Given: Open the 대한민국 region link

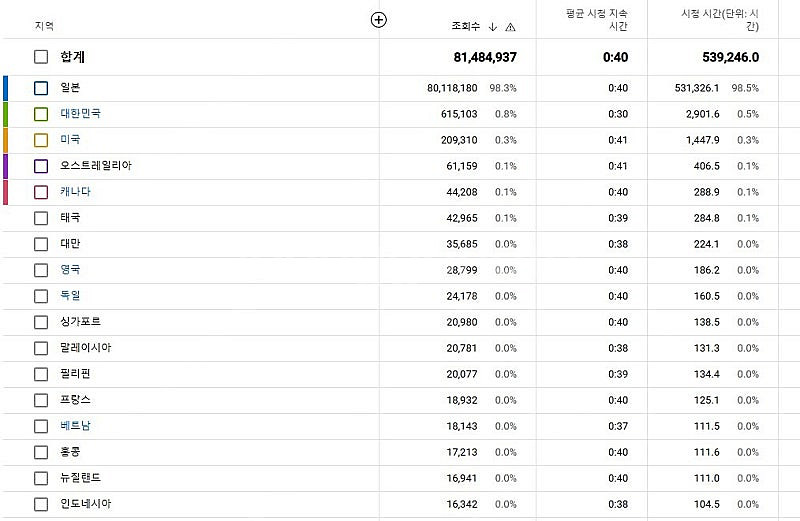Looking at the screenshot, I should 80,113.
